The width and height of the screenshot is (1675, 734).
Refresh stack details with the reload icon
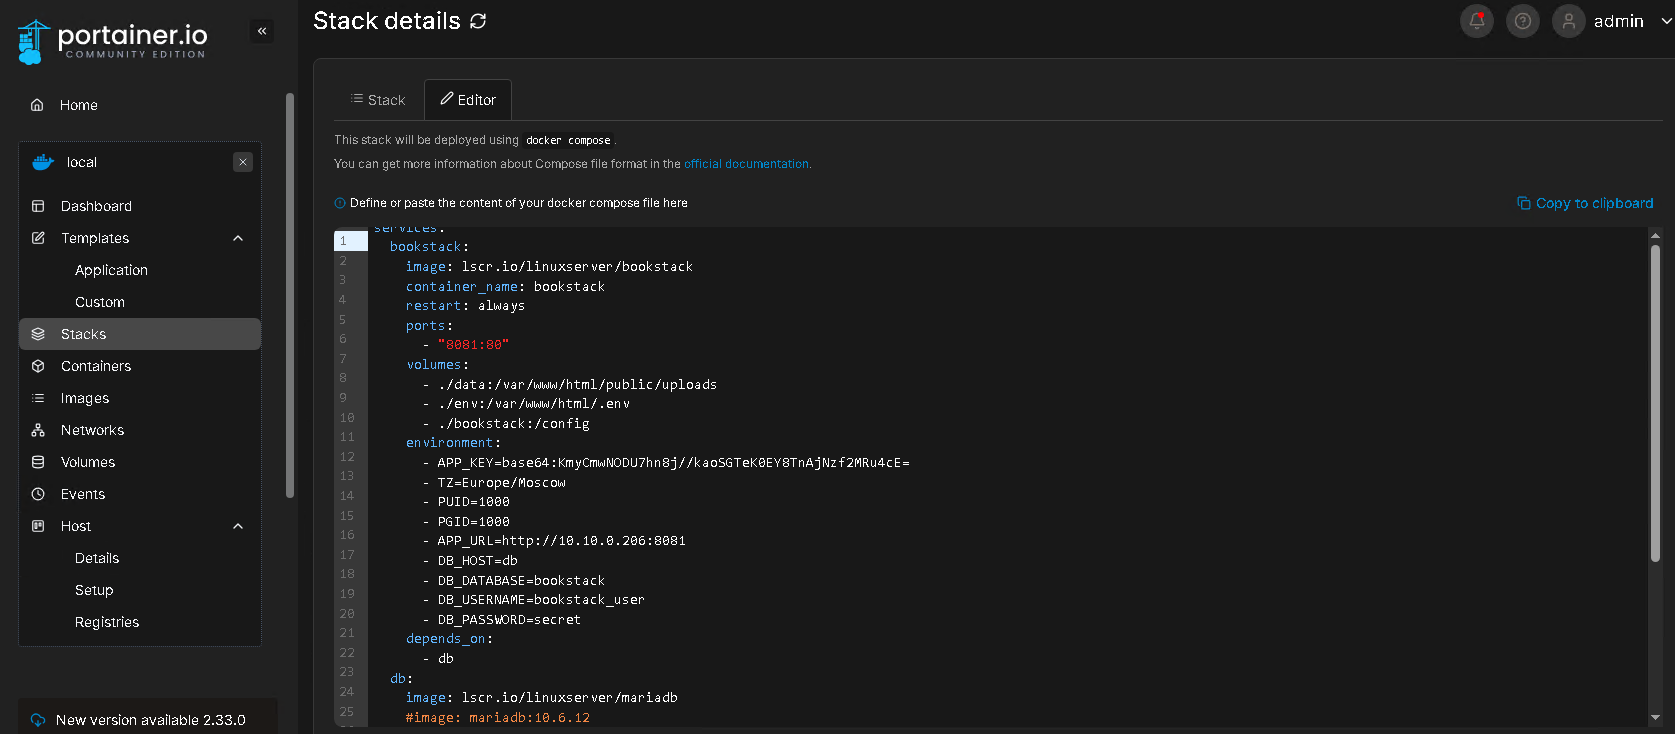click(478, 21)
